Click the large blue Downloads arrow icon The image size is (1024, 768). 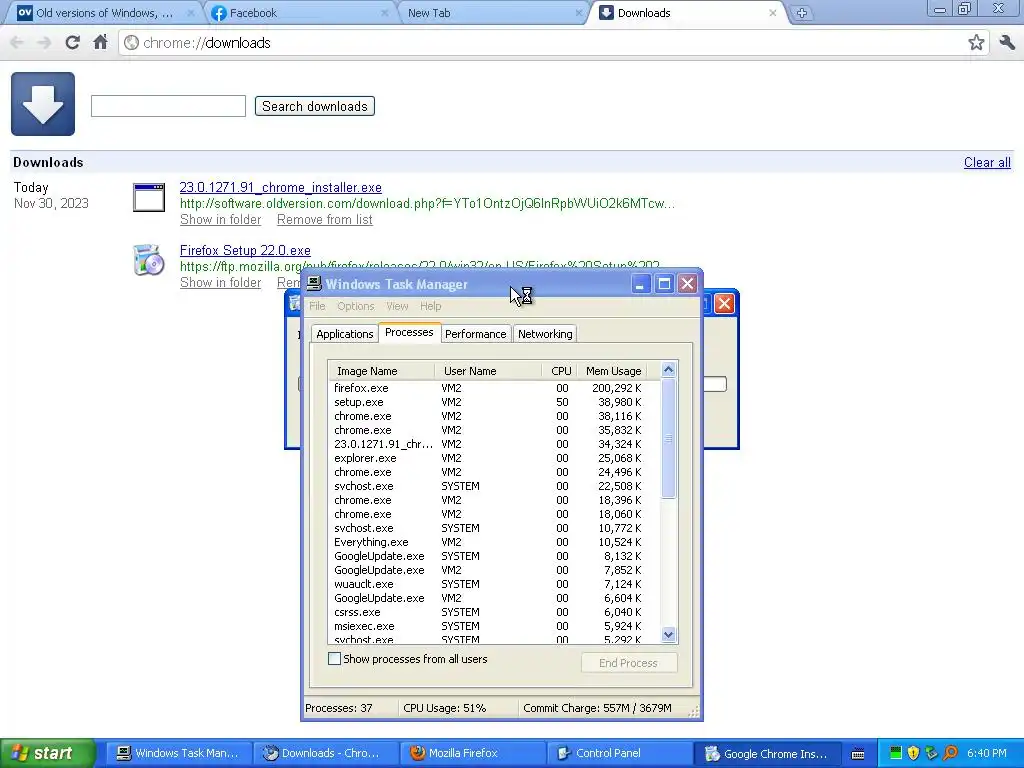43,104
